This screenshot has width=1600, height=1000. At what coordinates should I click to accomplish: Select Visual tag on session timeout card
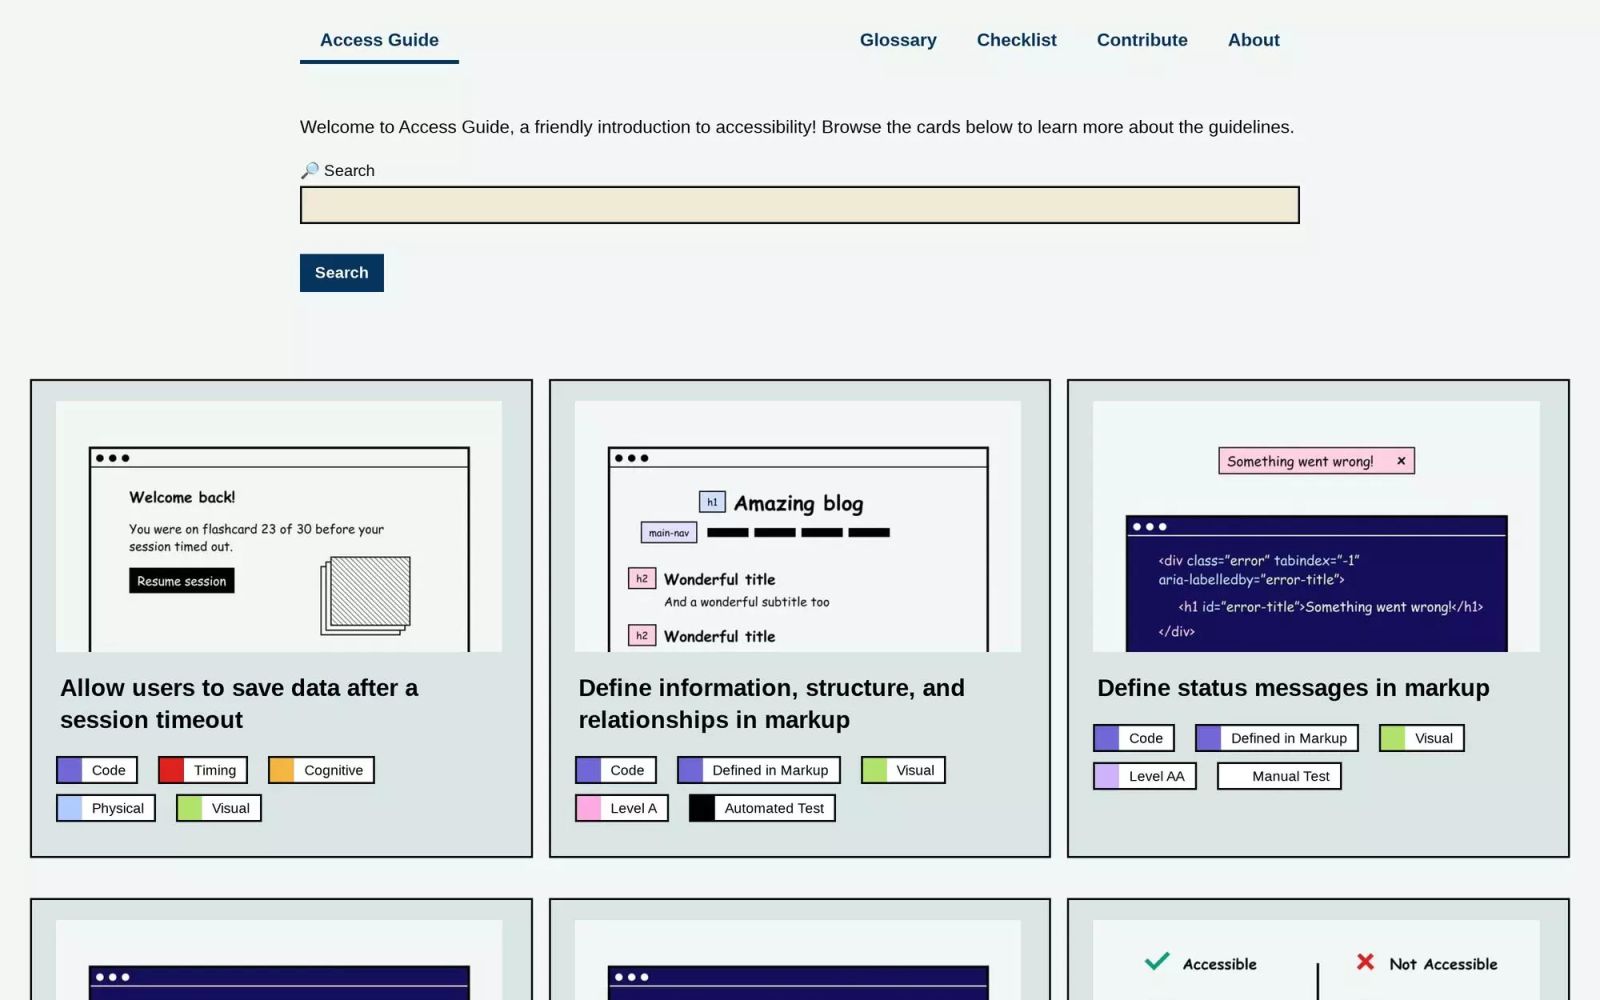click(219, 808)
